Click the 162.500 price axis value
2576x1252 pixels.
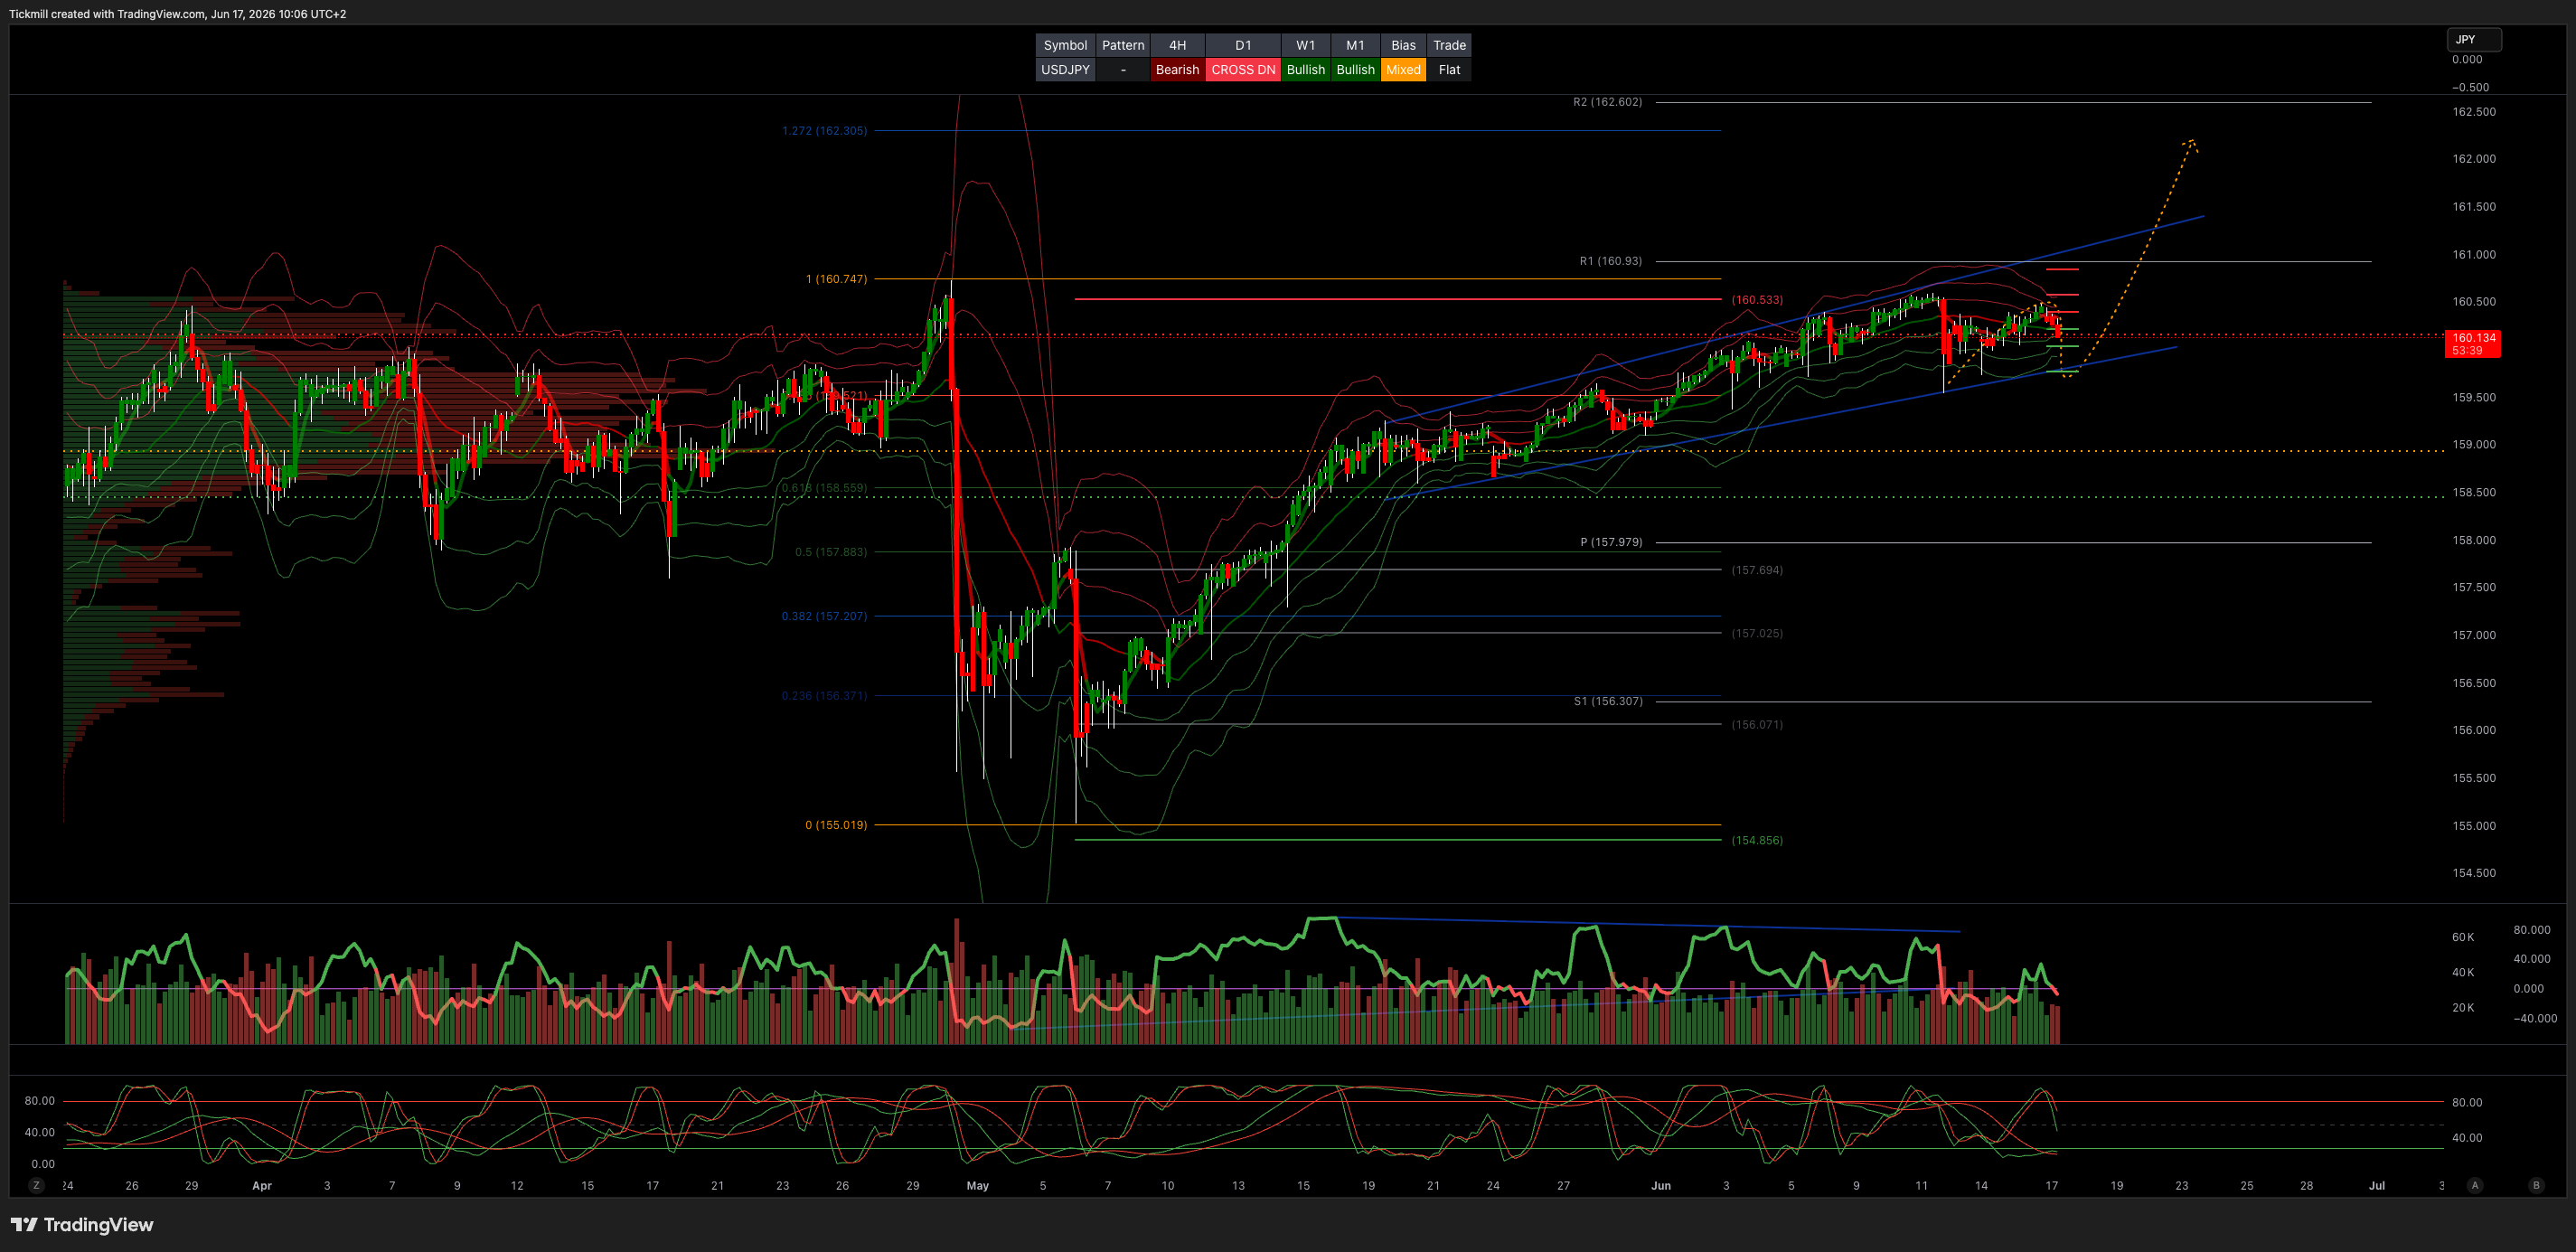click(x=2474, y=112)
